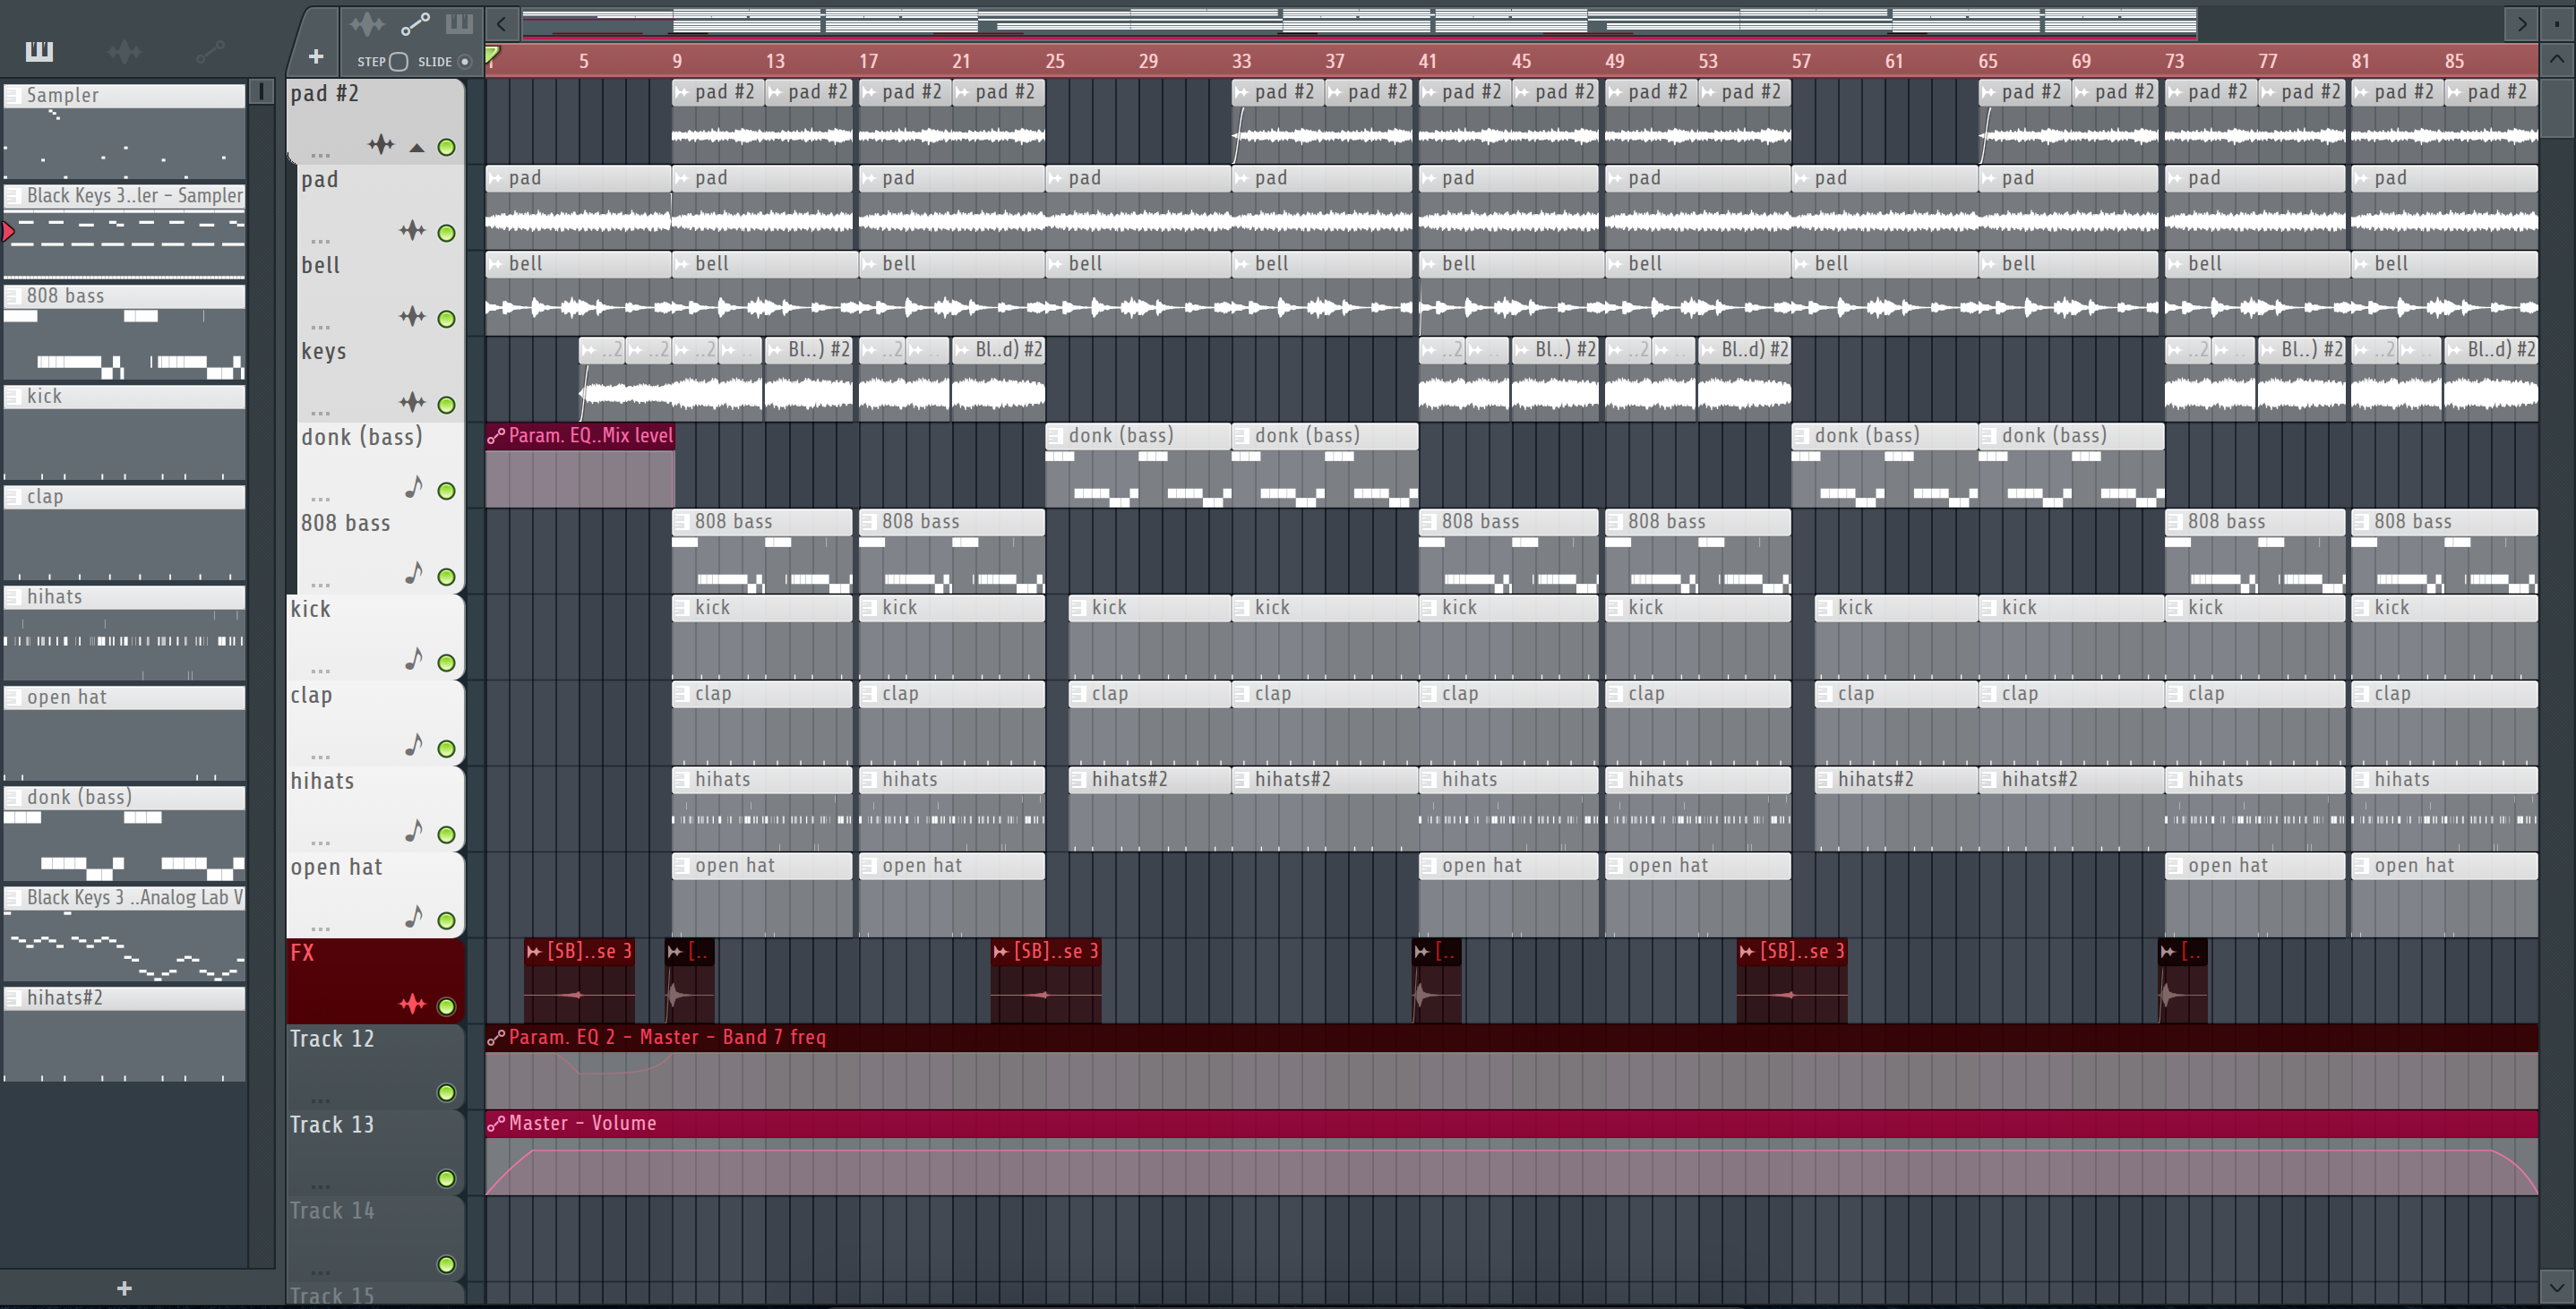Jump to bar 57 on the timeline ruler
The height and width of the screenshot is (1309, 2576).
(x=1801, y=61)
